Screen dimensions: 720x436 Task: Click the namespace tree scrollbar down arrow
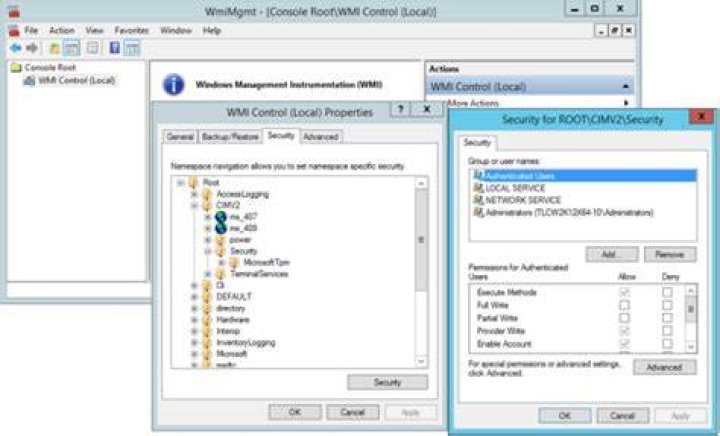421,362
